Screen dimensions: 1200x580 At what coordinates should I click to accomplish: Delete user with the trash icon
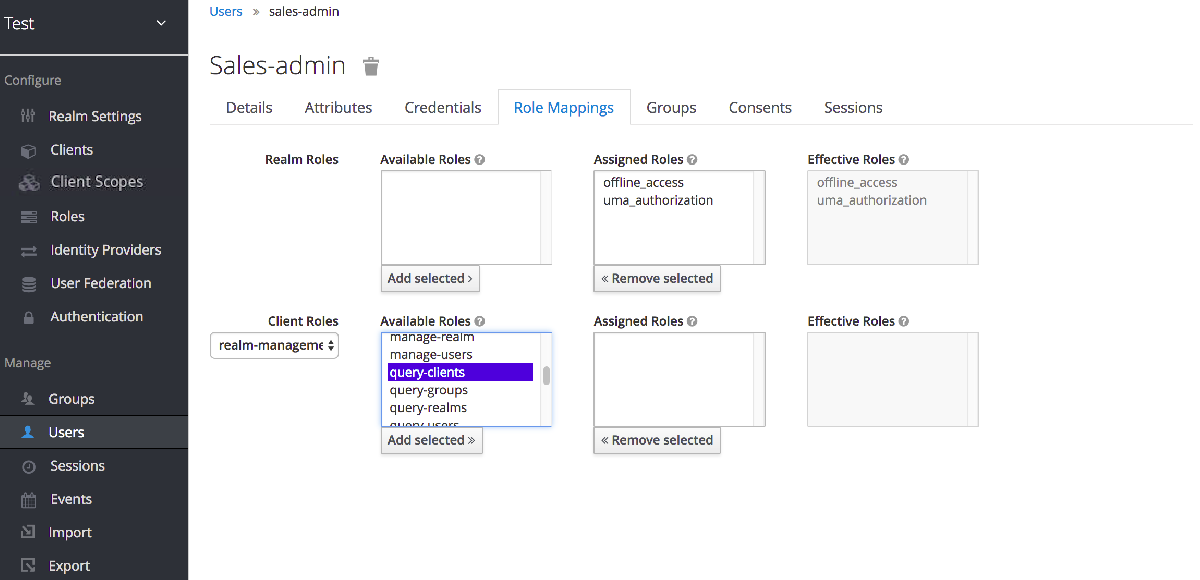pyautogui.click(x=371, y=67)
